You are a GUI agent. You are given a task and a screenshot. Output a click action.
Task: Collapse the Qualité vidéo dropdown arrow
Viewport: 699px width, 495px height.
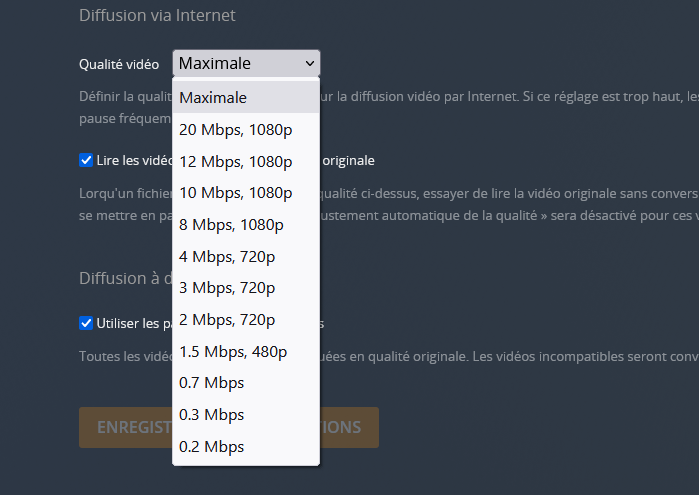click(x=310, y=63)
